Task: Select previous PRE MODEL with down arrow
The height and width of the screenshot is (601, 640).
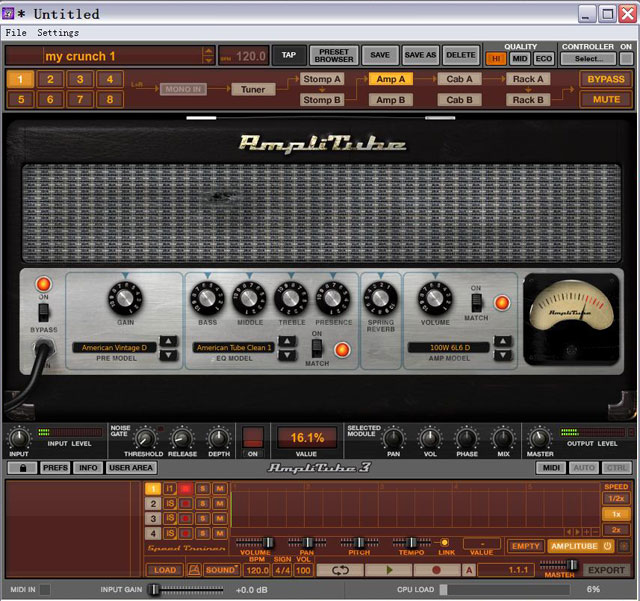Action: [x=169, y=355]
